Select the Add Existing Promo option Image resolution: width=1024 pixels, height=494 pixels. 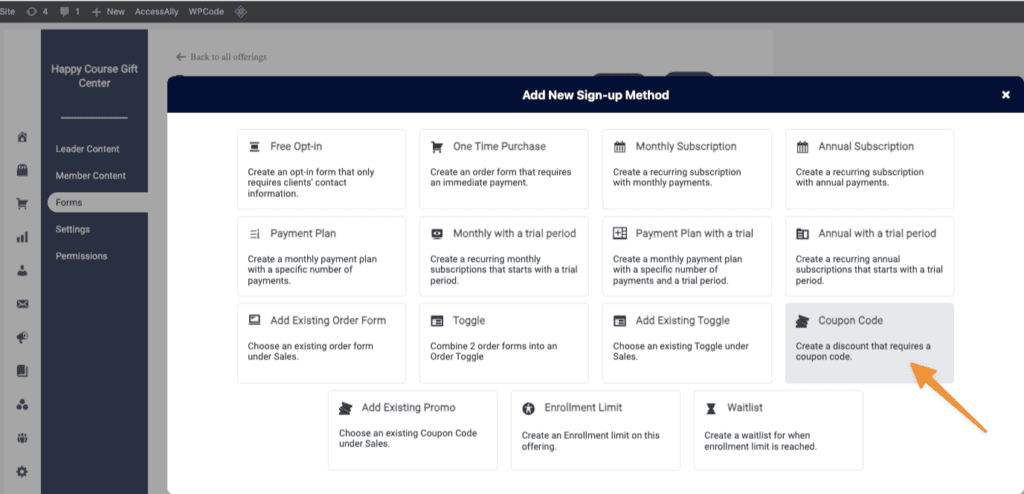pos(412,429)
